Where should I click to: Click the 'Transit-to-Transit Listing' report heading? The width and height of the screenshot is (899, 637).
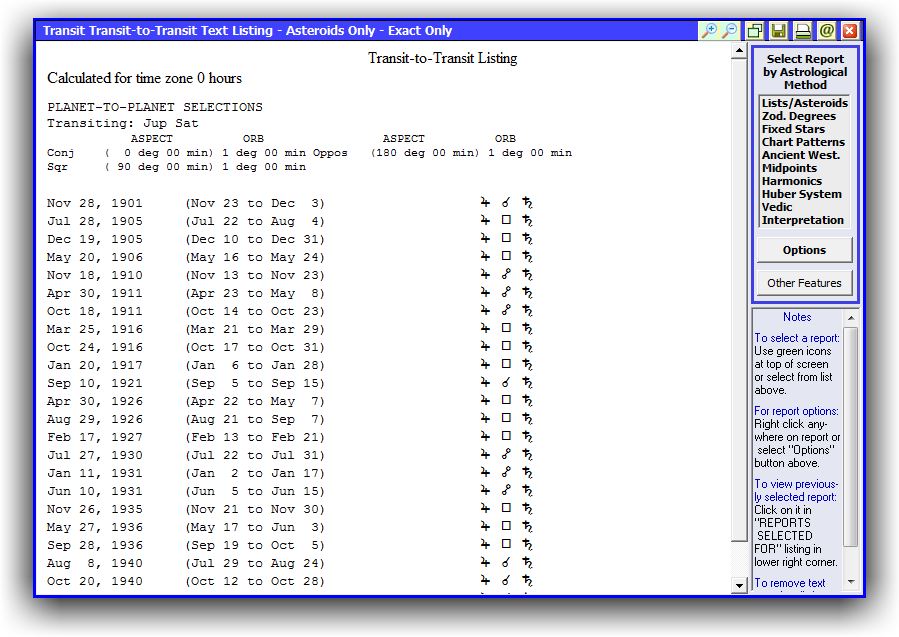tap(443, 58)
